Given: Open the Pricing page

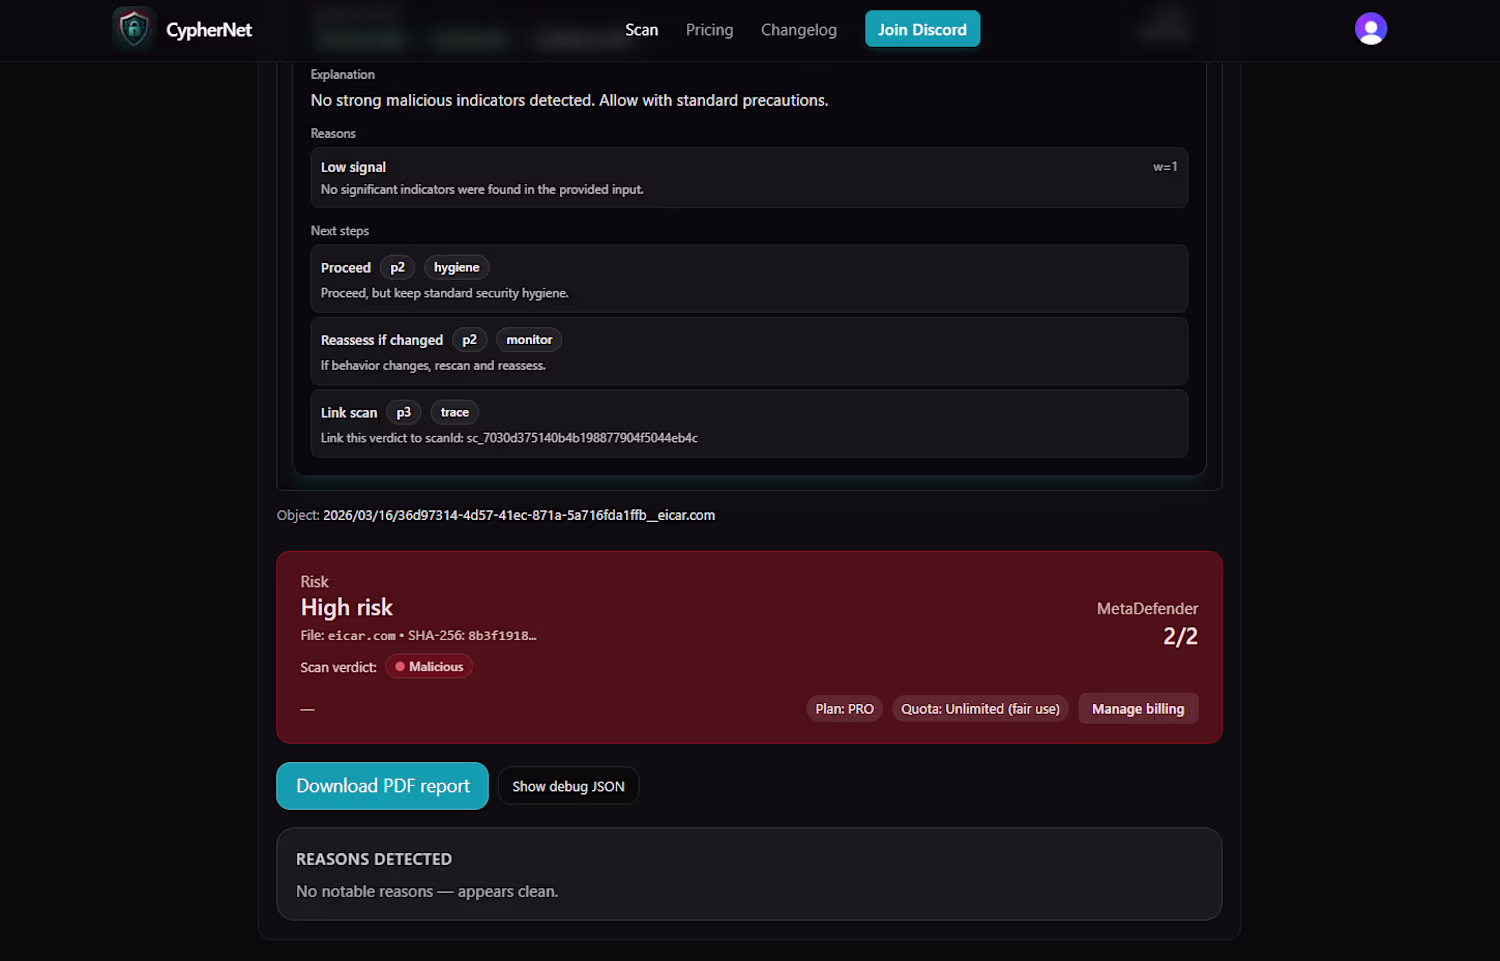Looking at the screenshot, I should [709, 30].
